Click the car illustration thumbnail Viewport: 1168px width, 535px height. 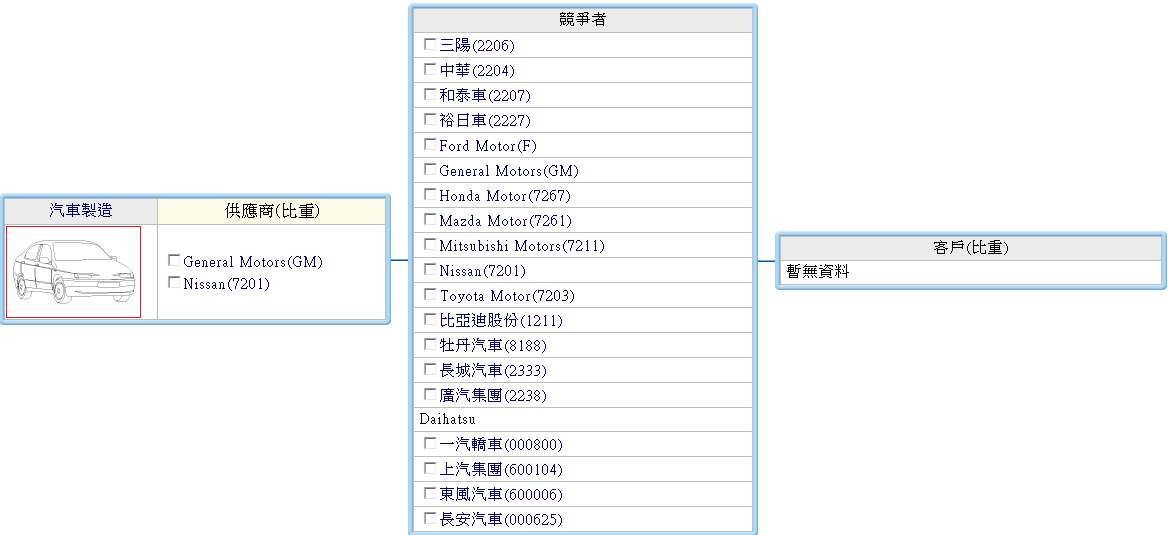[x=74, y=272]
